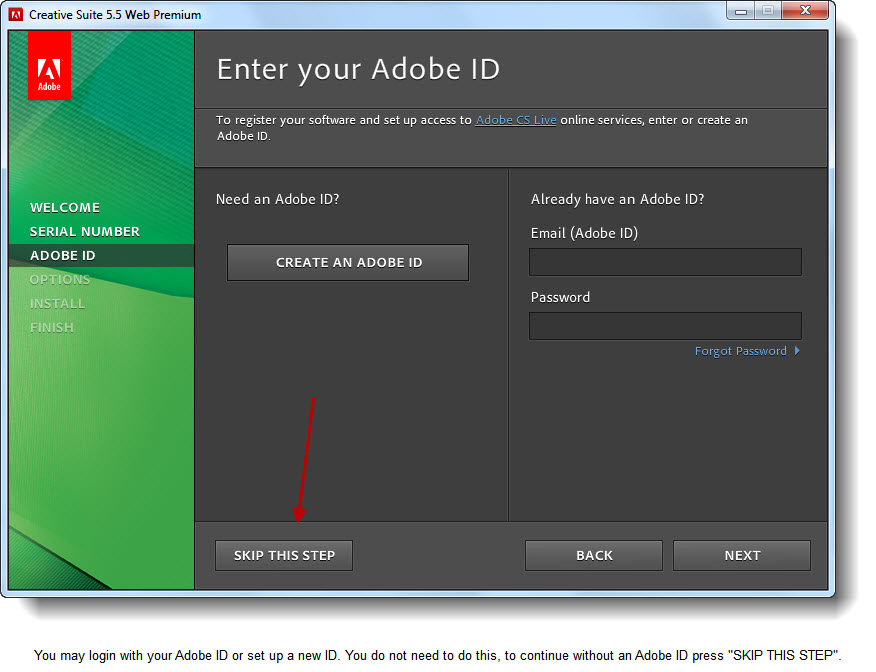This screenshot has width=876, height=672.
Task: Select the Finish step in sidebar
Action: [x=52, y=327]
